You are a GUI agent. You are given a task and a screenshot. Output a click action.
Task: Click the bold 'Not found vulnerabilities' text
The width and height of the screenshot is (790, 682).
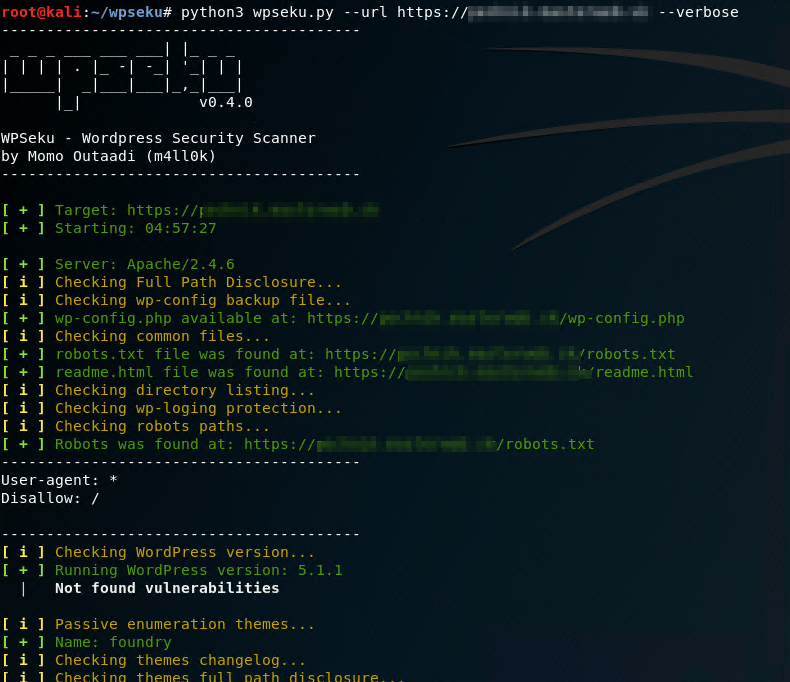pos(167,588)
